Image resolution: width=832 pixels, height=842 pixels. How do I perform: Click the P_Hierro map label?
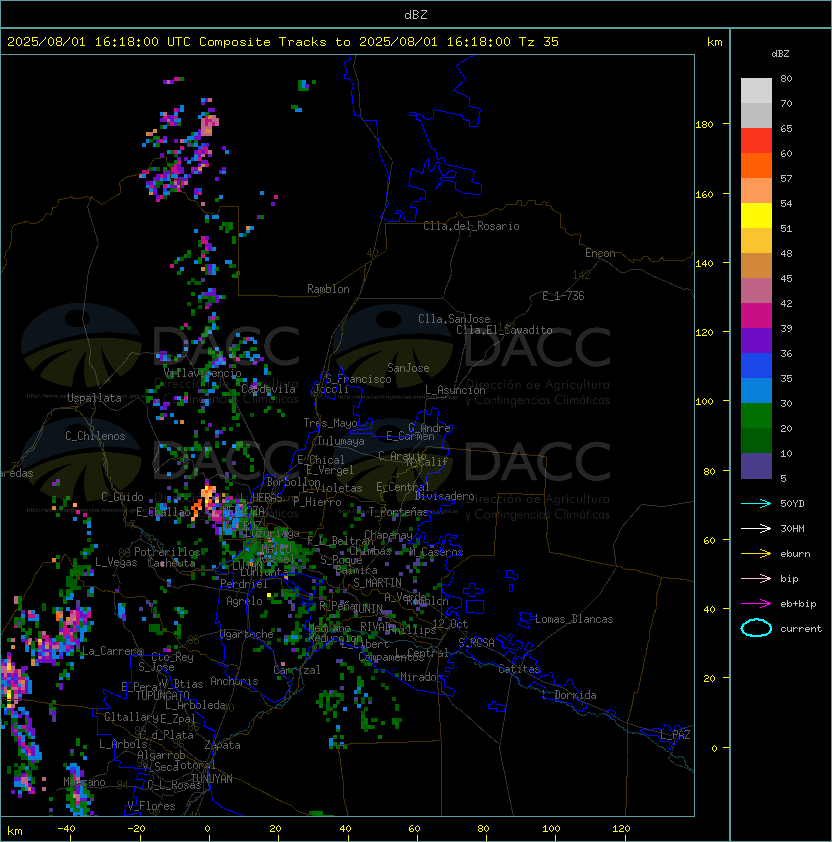coord(317,502)
